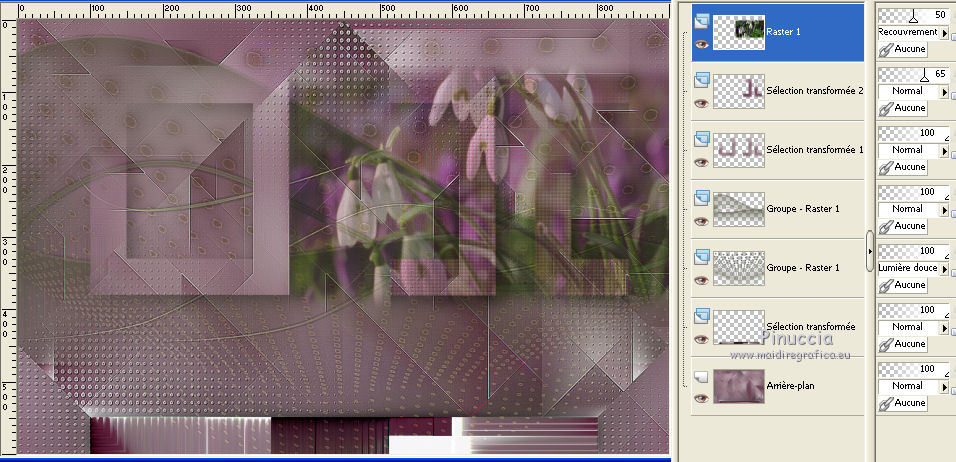Screen dimensions: 956x462
Task: Click the Arrière-plan layer thumbnail
Action: [x=738, y=386]
